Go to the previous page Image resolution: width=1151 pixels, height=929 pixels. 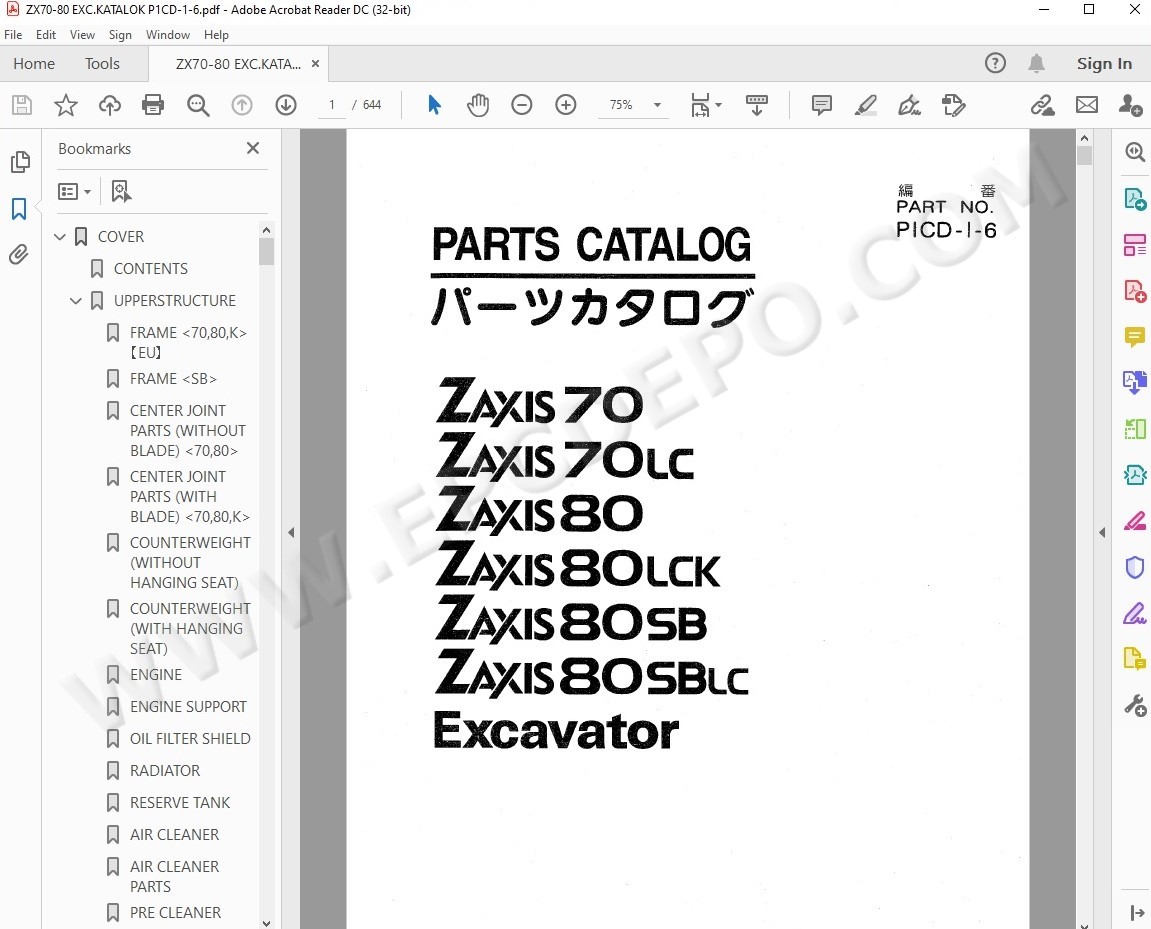(242, 105)
